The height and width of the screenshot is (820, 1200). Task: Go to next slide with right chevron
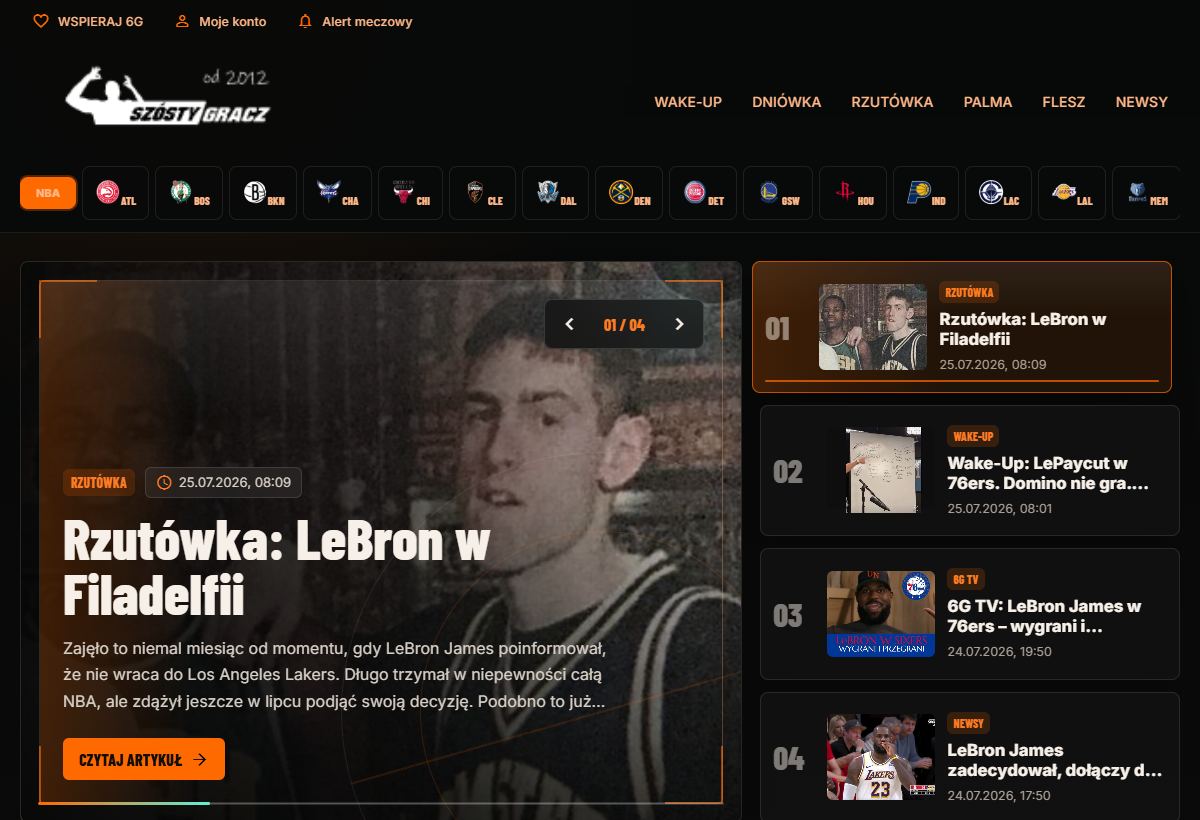[680, 324]
